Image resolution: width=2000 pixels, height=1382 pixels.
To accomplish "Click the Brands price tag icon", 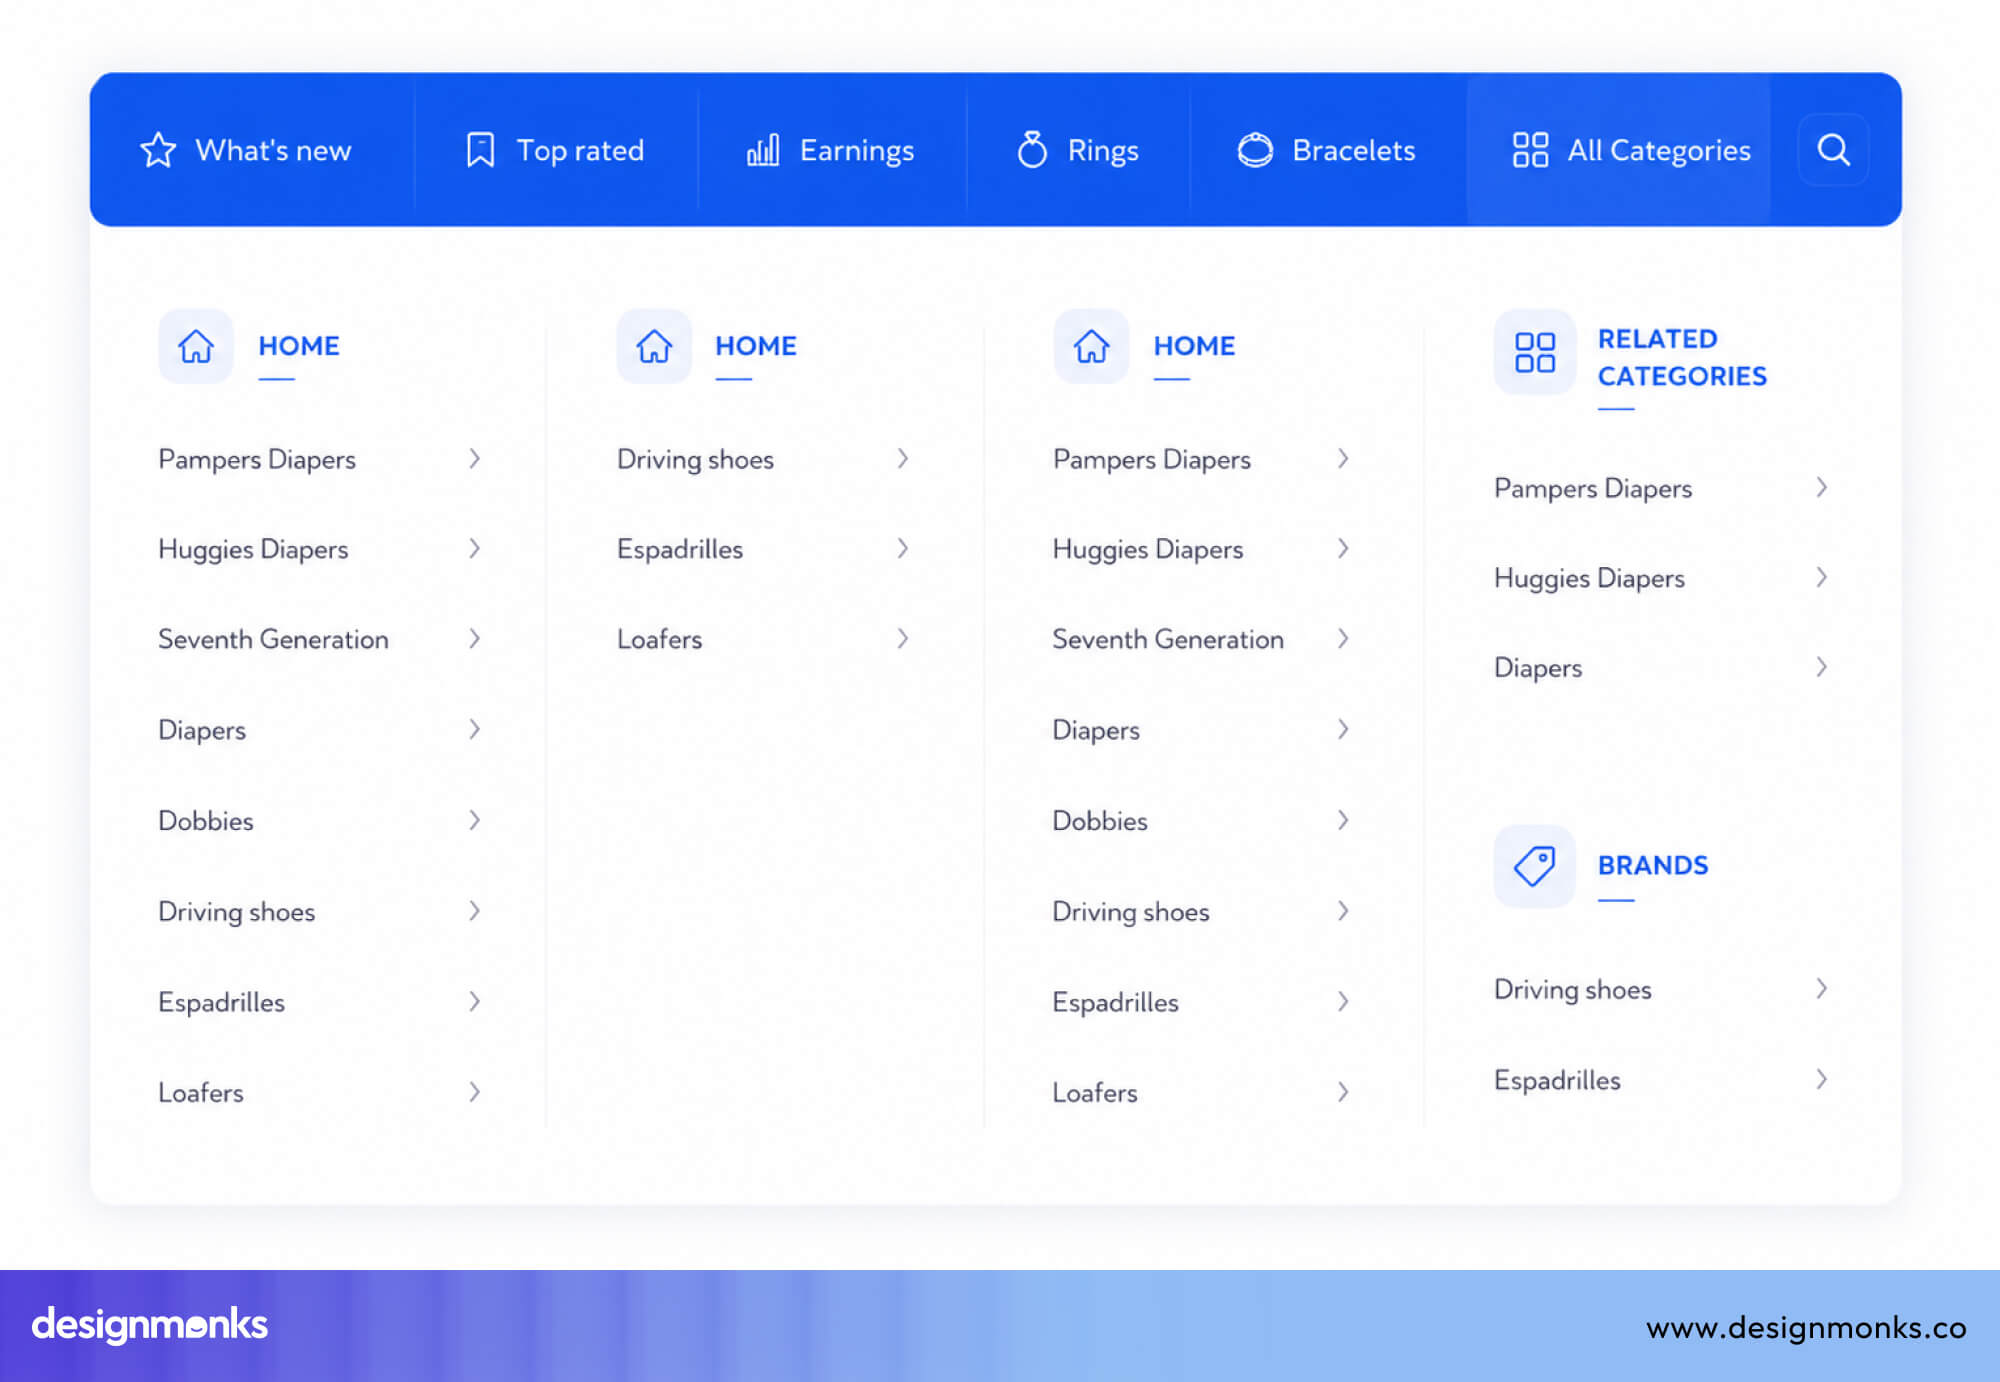I will tap(1535, 866).
